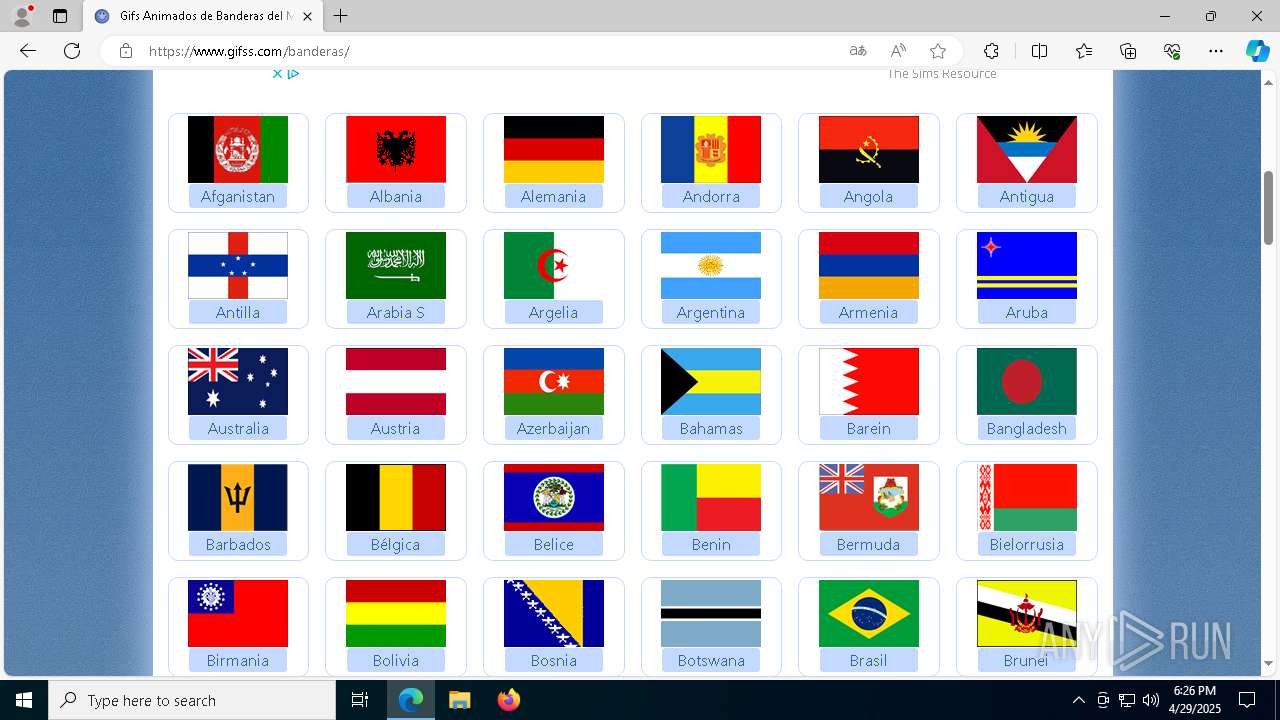Open the Afganistan flag link

tap(238, 149)
